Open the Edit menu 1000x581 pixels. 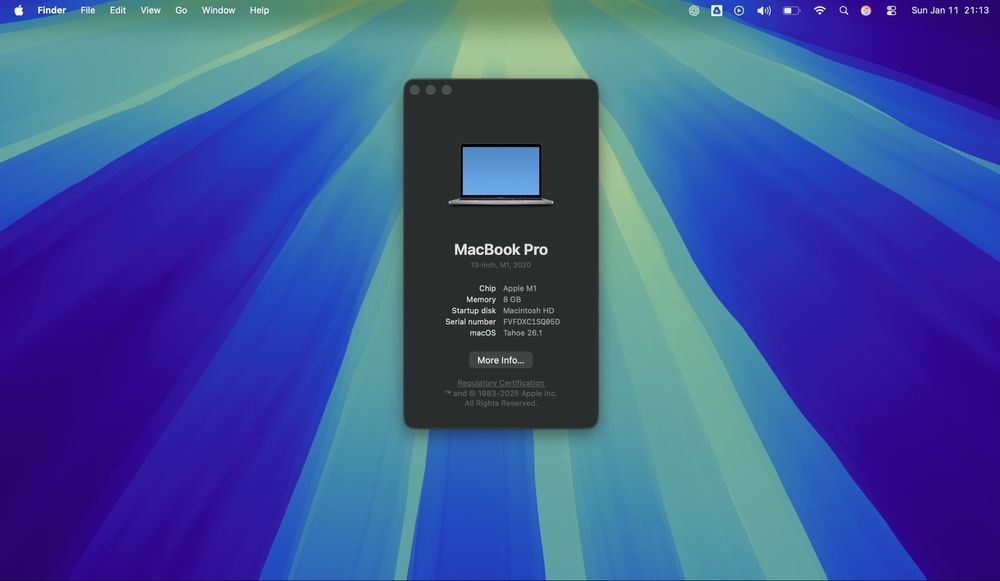[117, 10]
